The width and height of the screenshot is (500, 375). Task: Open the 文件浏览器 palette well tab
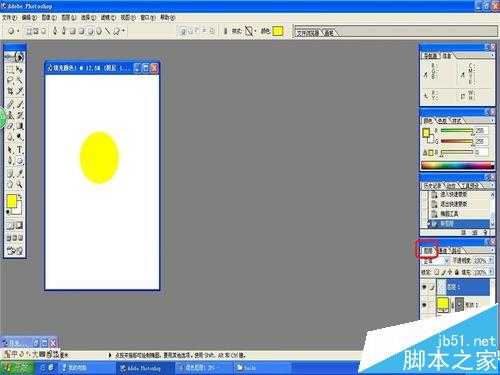(308, 33)
